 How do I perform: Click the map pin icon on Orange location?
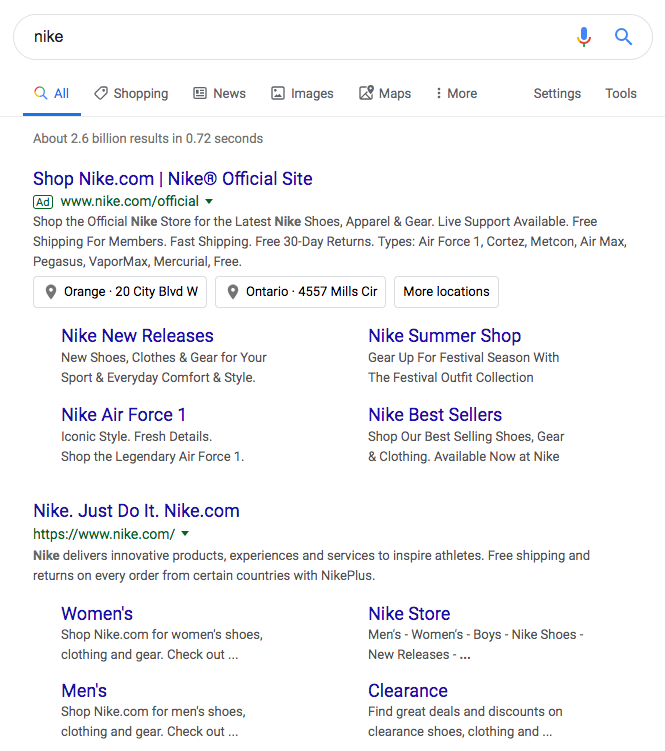point(51,292)
